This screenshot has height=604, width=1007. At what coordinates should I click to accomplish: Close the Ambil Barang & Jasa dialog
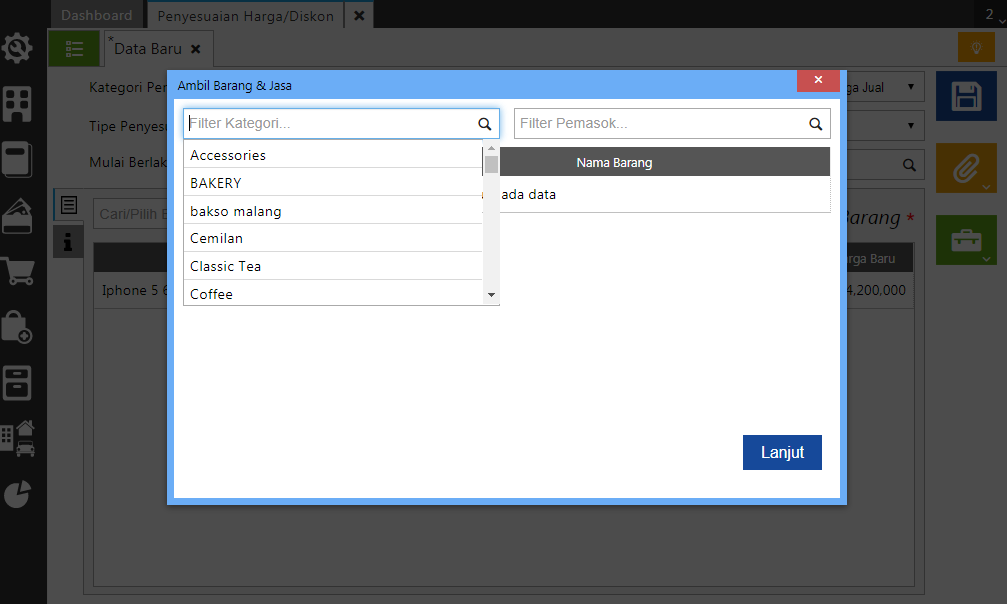tap(818, 80)
